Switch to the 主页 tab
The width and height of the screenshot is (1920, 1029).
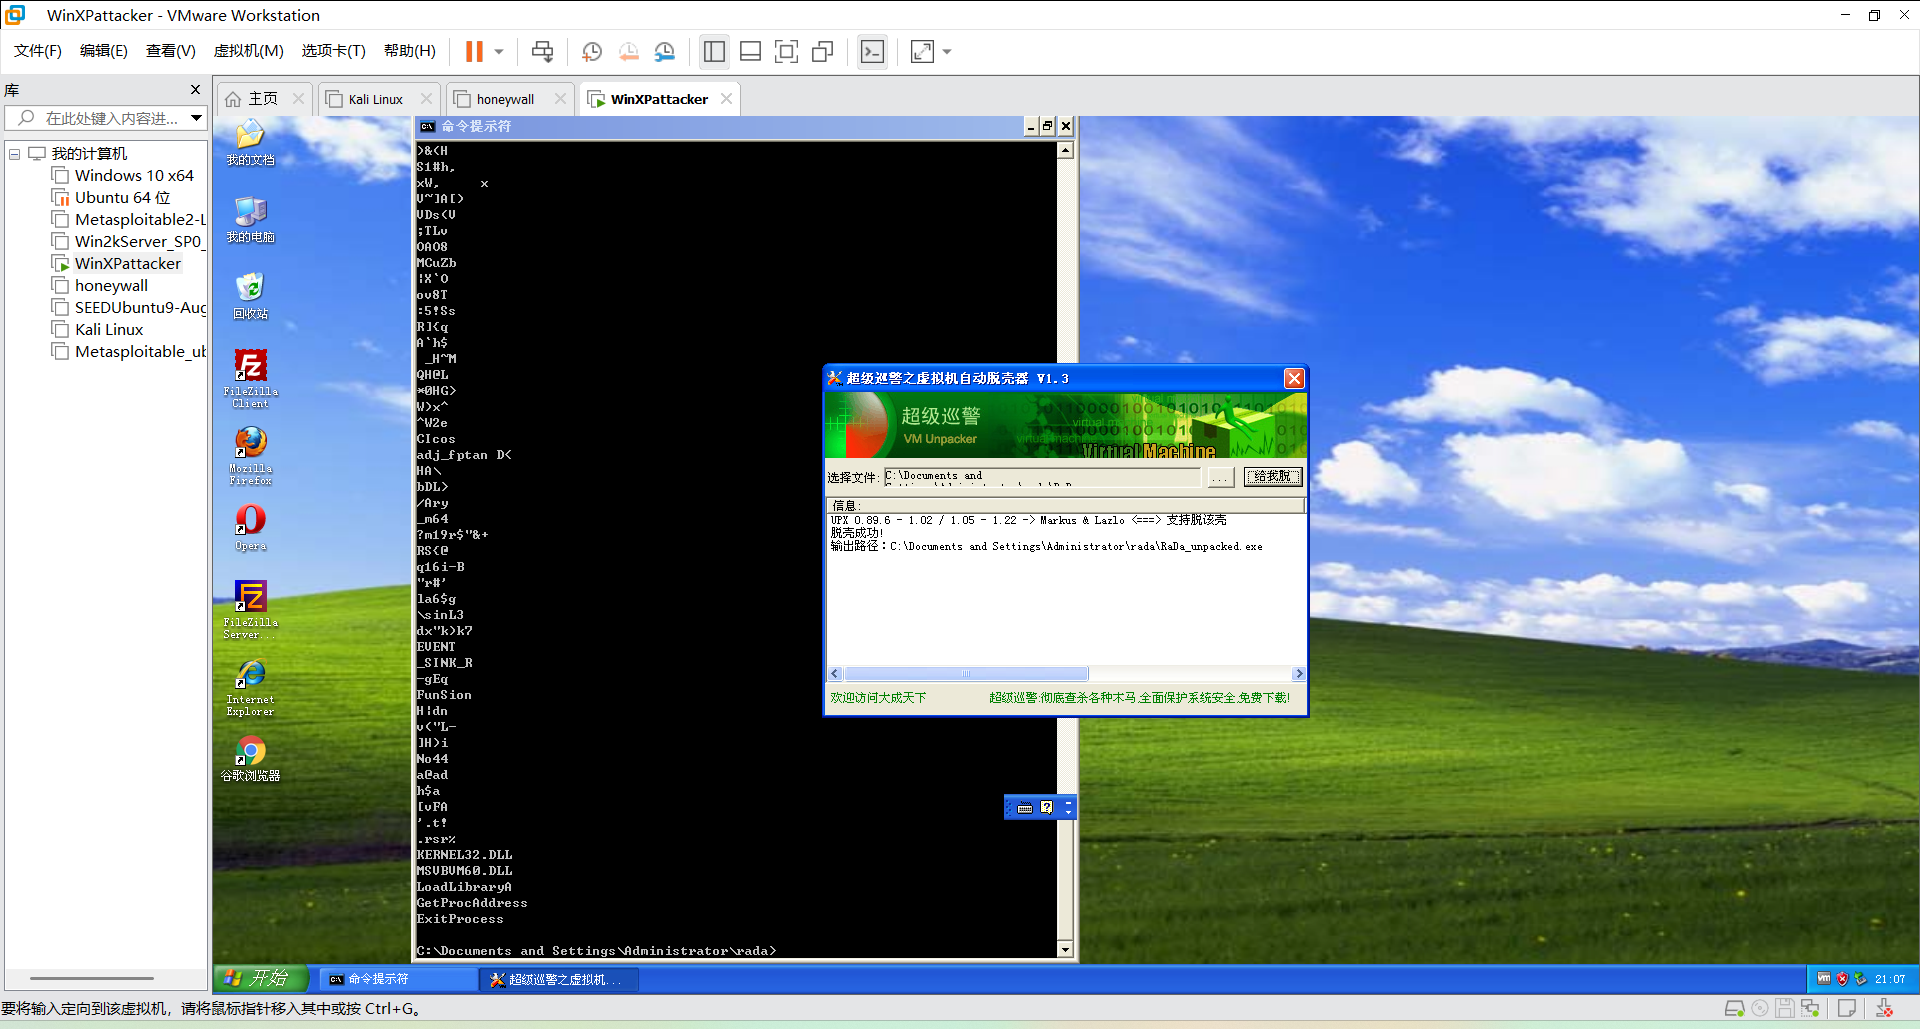(263, 99)
